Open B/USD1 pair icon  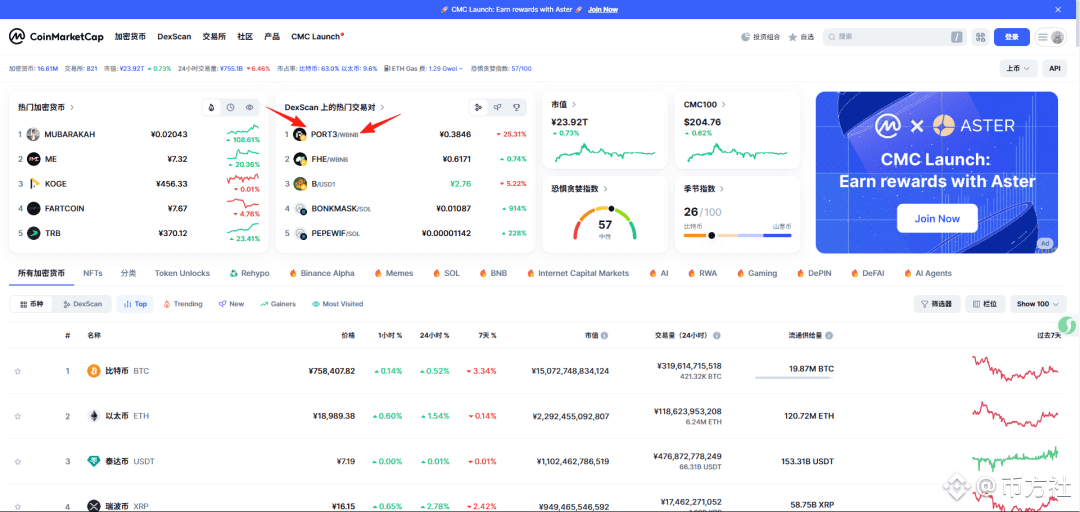click(300, 184)
